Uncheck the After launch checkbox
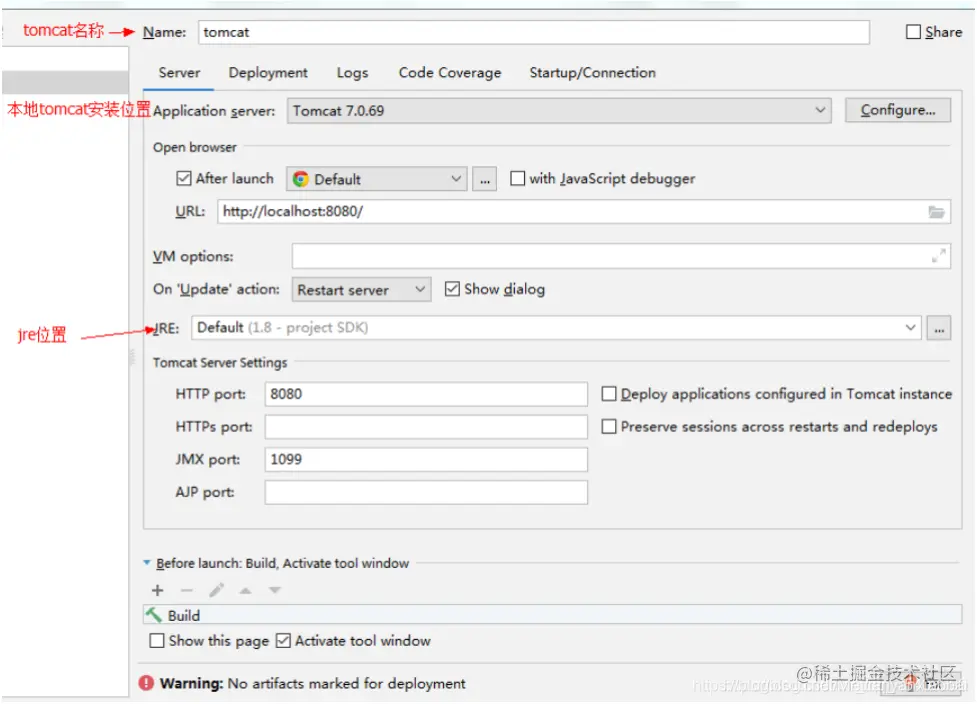This screenshot has width=977, height=704. click(183, 179)
